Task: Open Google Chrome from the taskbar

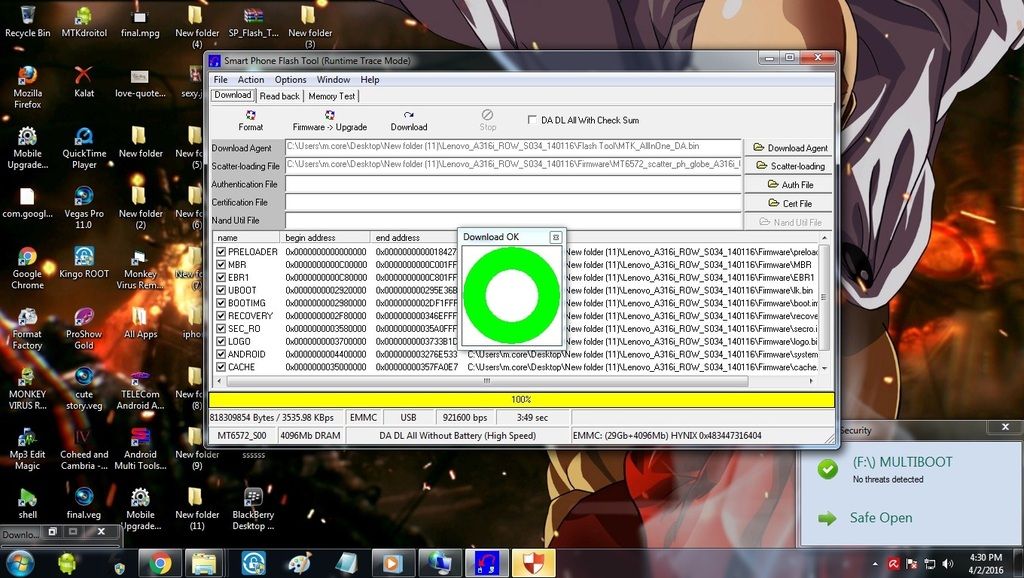Action: point(159,563)
